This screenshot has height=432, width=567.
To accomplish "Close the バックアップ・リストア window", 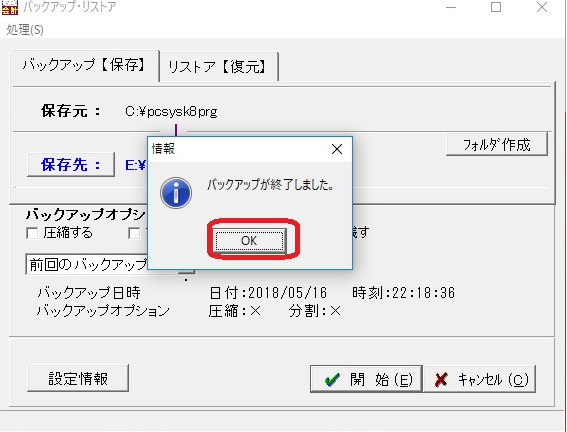I will coord(542,7).
